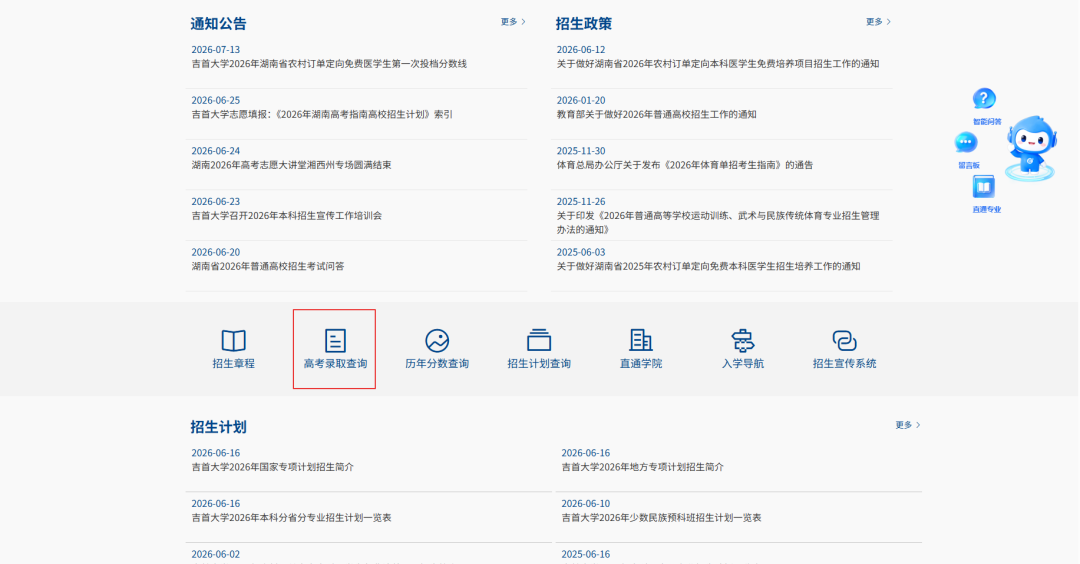The image size is (1080, 564).
Task: Open the 留言板 chat bubble
Action: click(966, 143)
